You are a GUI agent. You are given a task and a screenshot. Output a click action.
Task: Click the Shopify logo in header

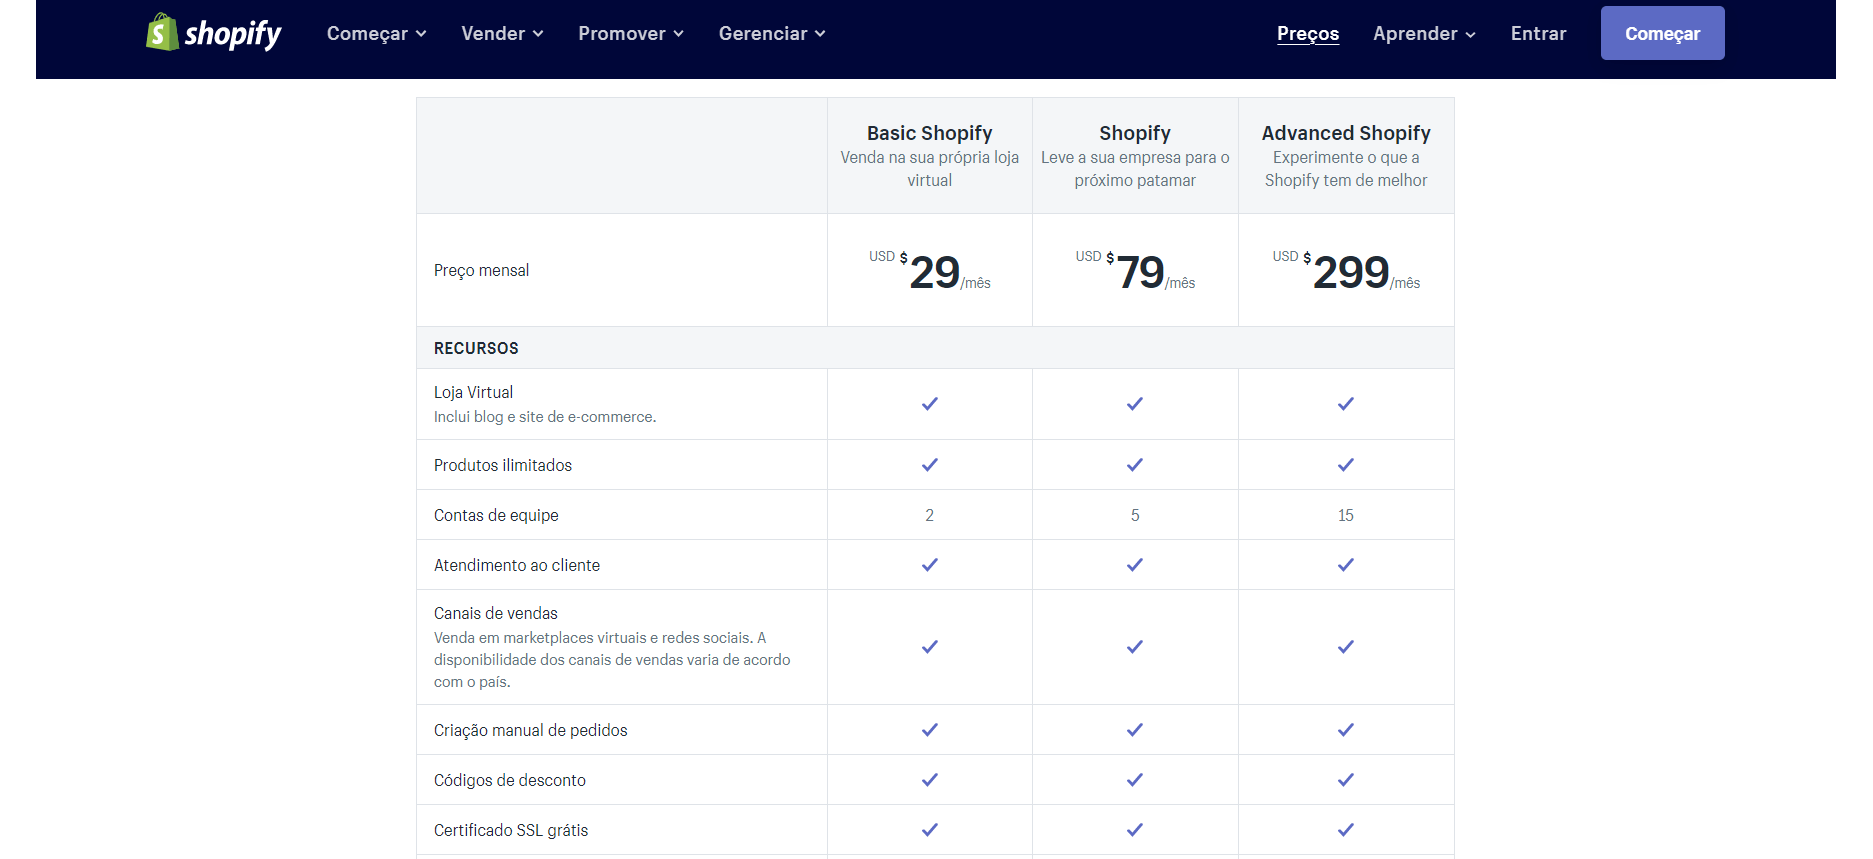click(x=213, y=33)
